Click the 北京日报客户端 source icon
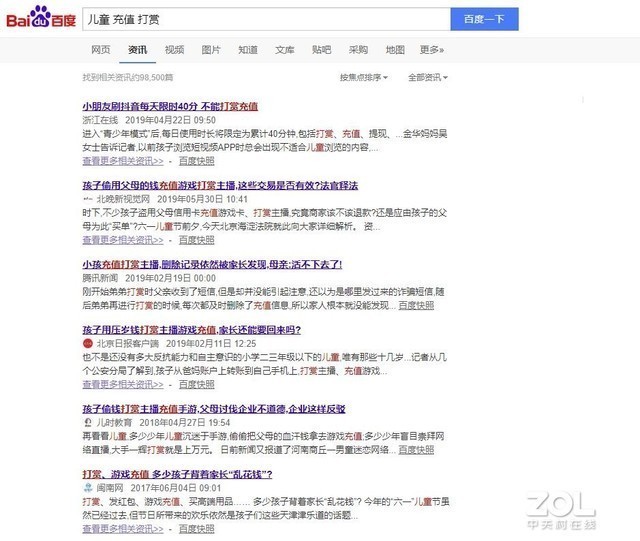640x541 pixels. click(87, 343)
